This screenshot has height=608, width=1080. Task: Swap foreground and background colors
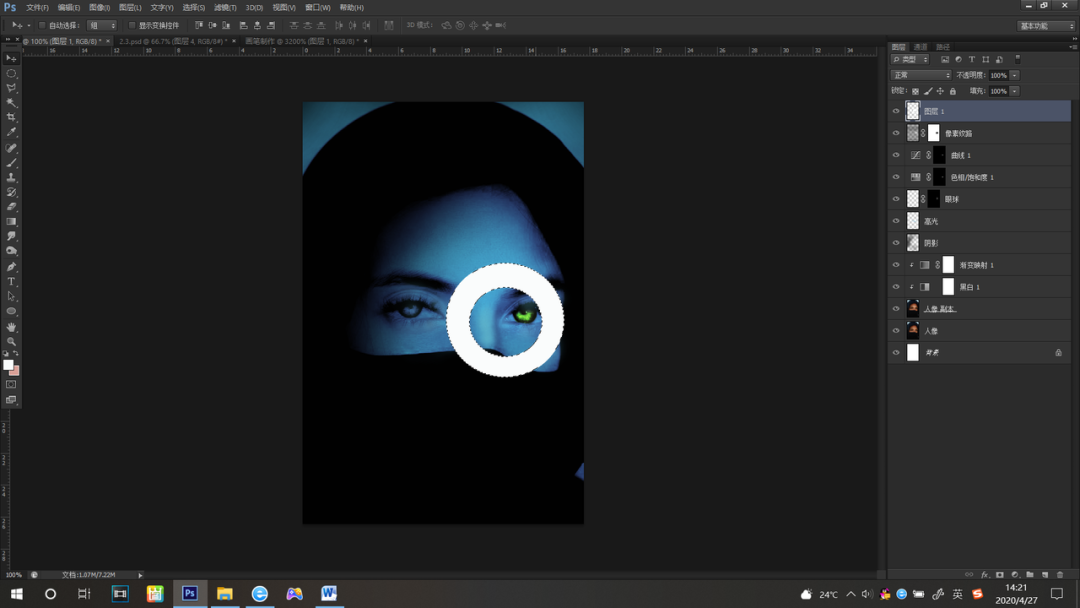tap(16, 353)
